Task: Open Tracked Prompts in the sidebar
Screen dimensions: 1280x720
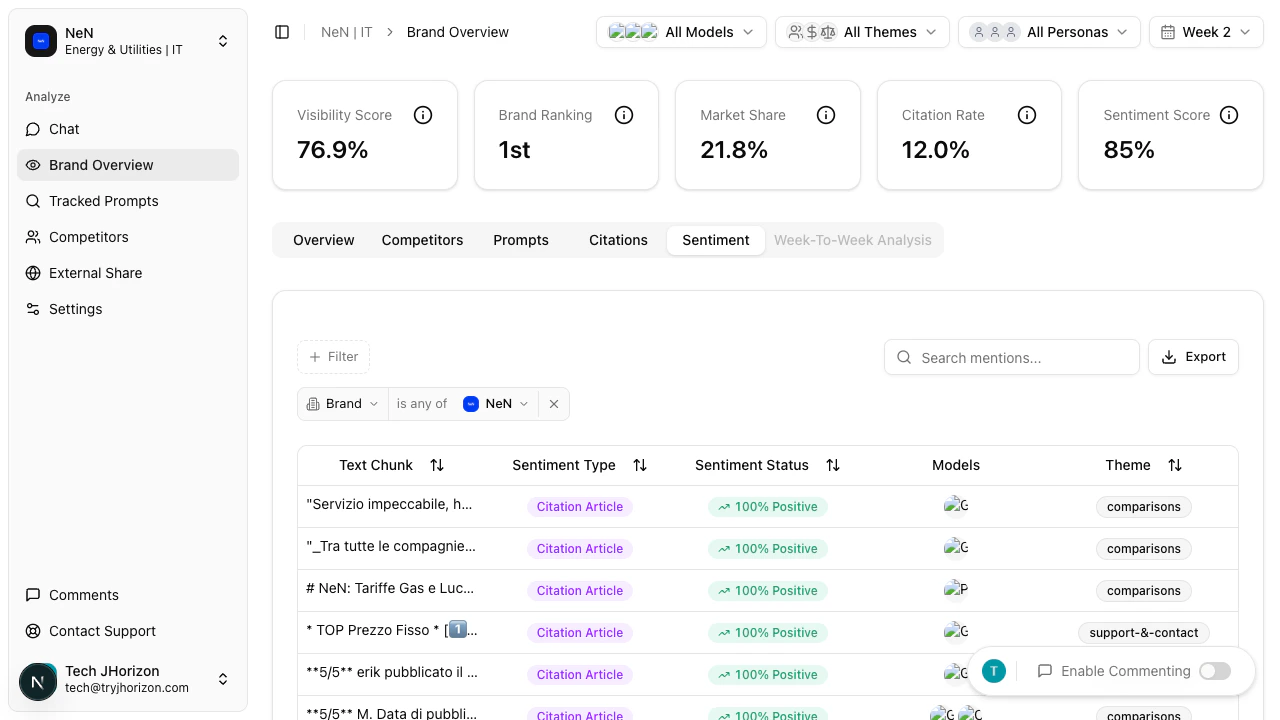Action: tap(103, 201)
